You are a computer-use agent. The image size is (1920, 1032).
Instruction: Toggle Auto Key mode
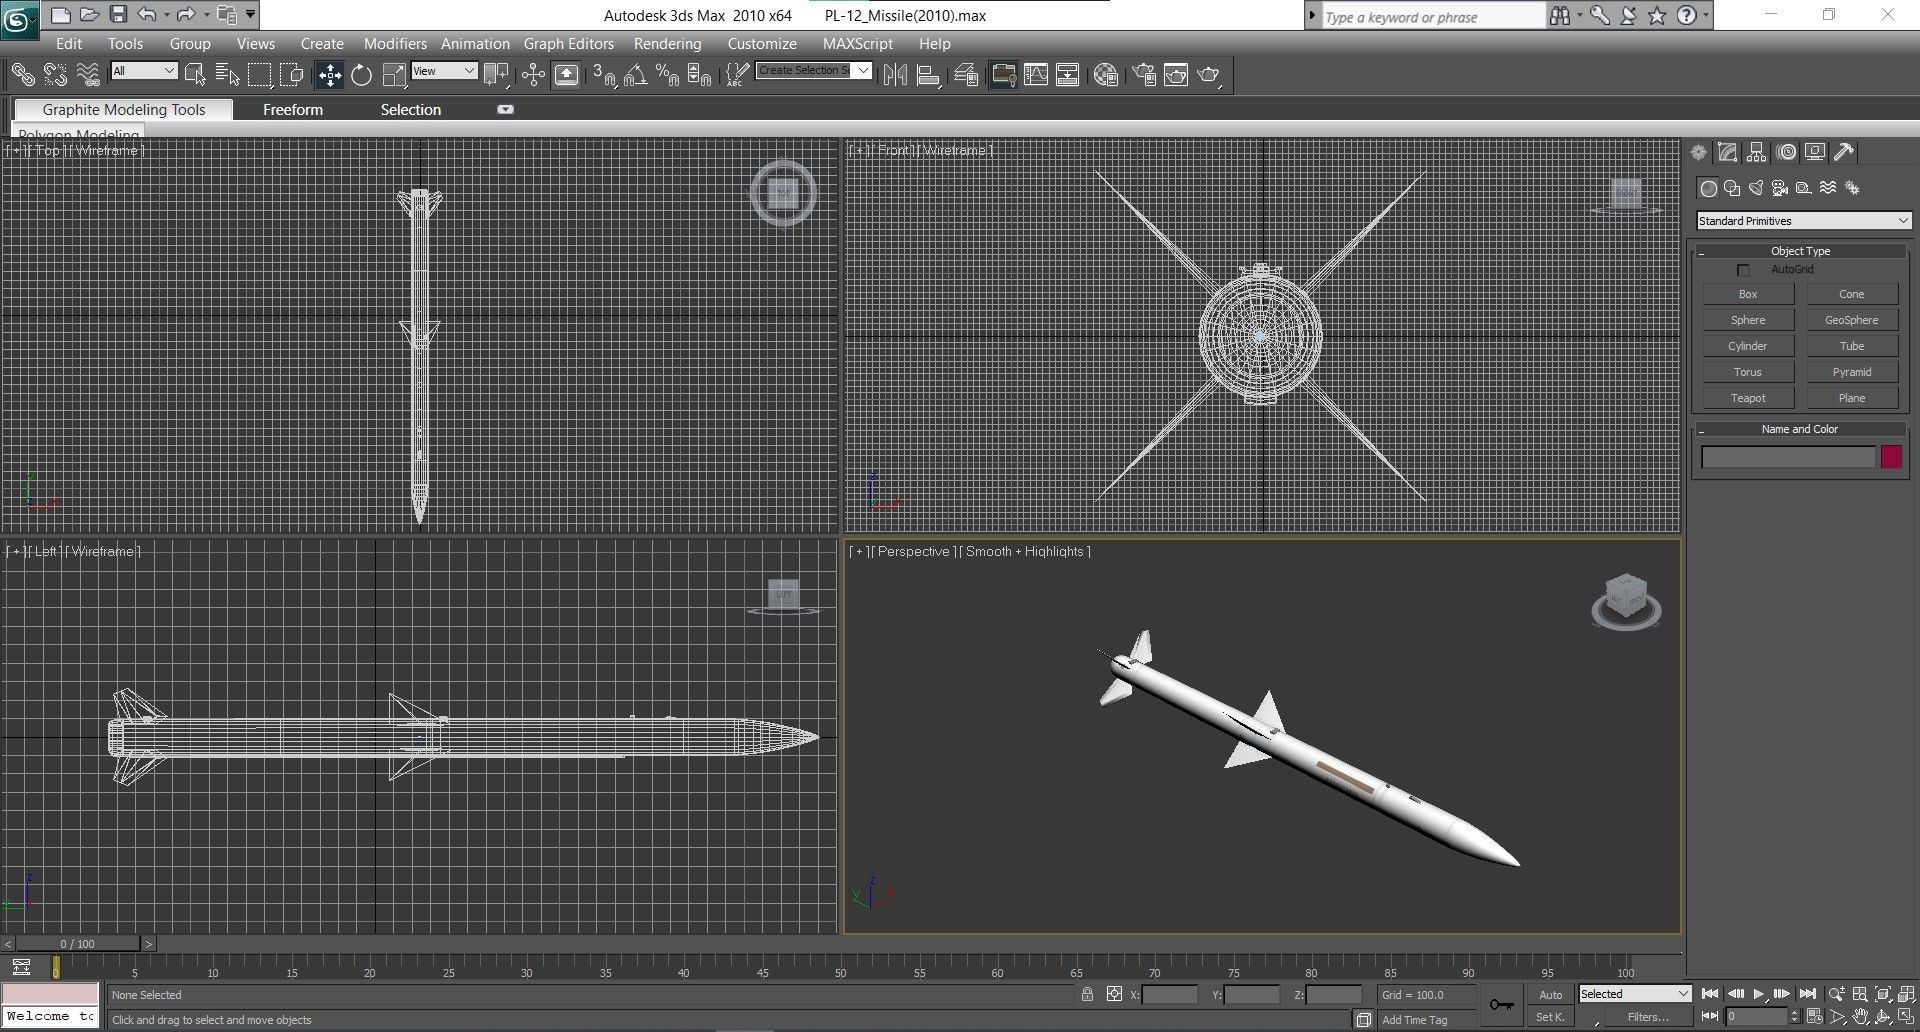tap(1550, 994)
